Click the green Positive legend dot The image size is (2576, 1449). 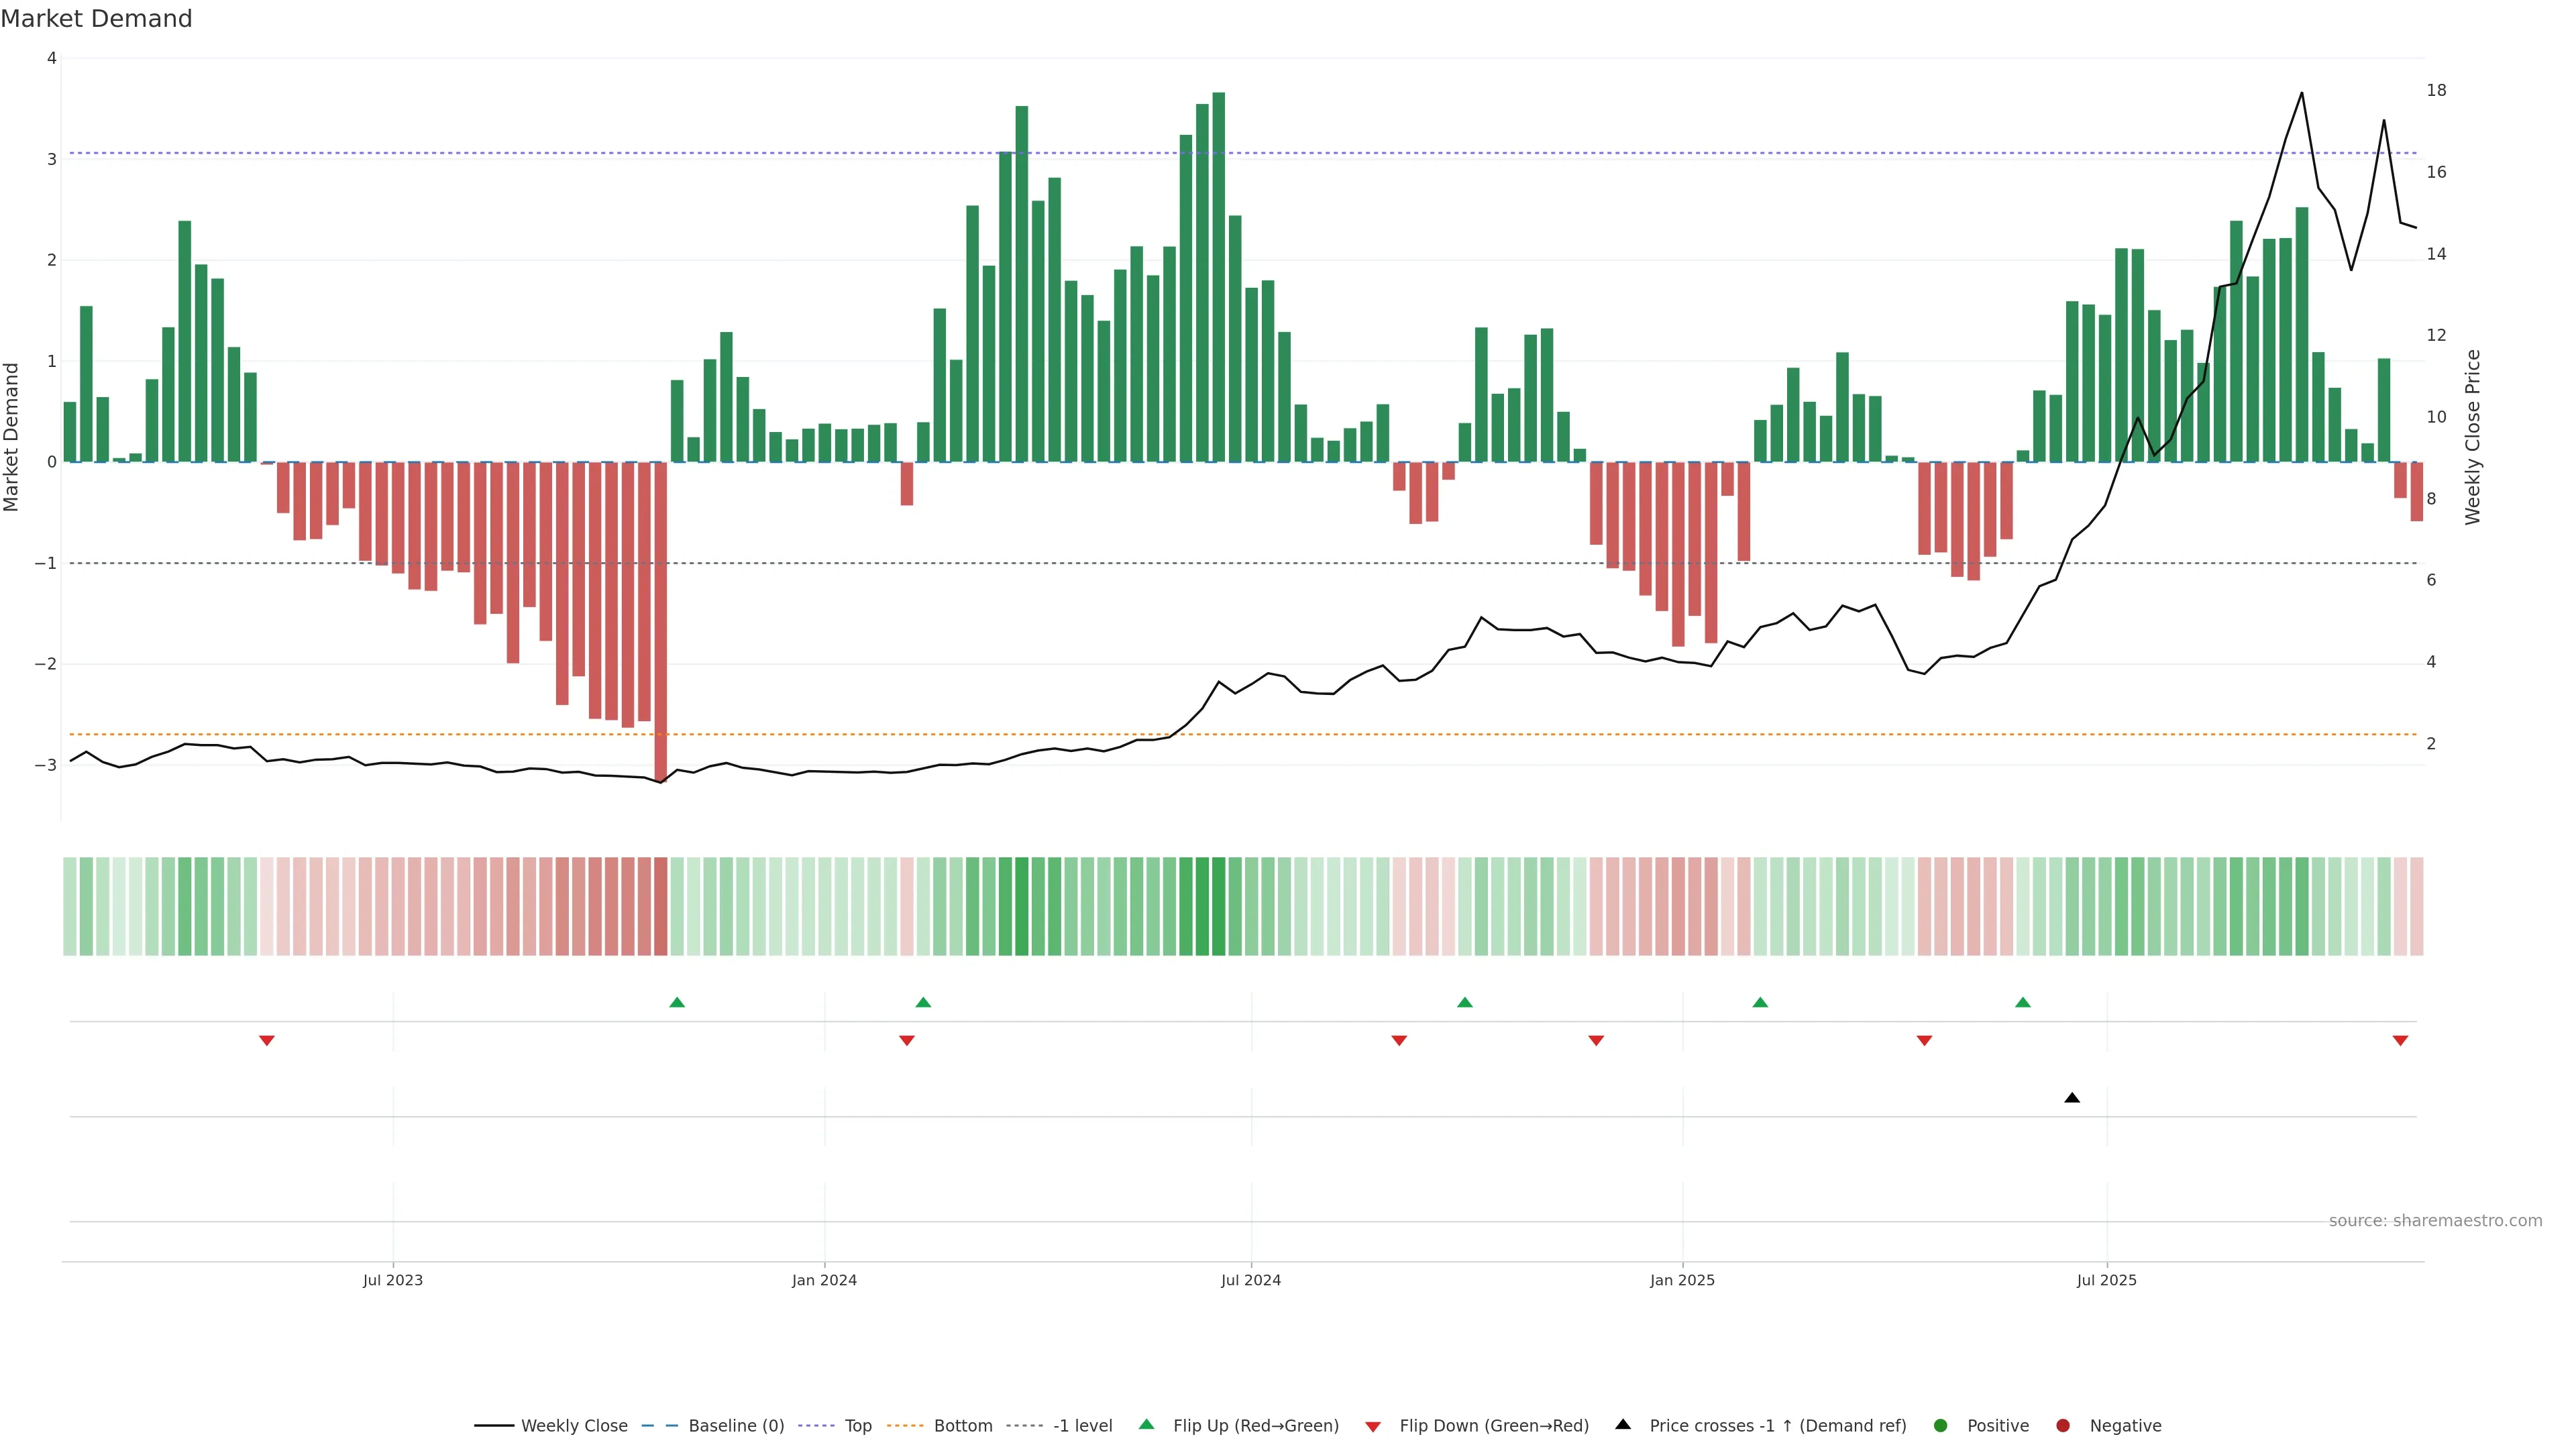point(1941,1426)
